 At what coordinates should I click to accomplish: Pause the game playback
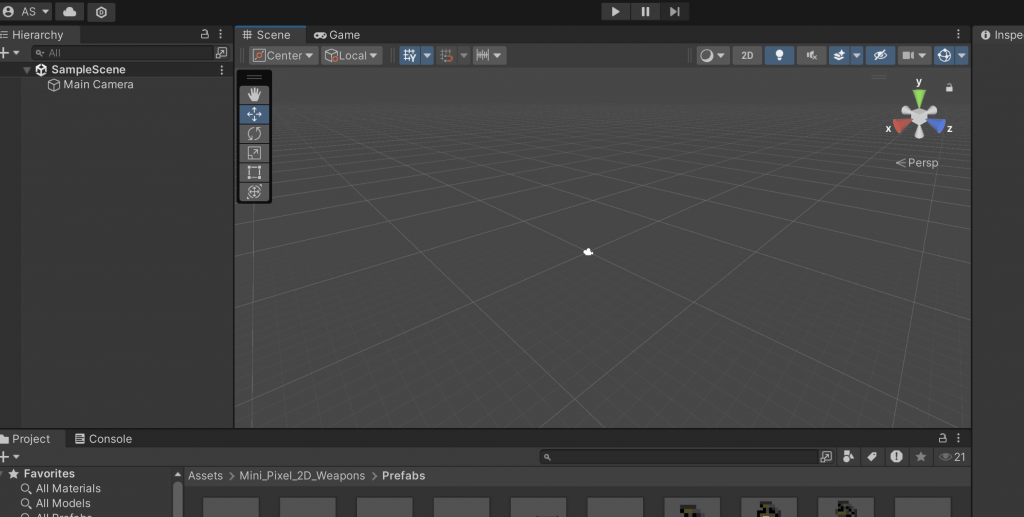pos(645,11)
